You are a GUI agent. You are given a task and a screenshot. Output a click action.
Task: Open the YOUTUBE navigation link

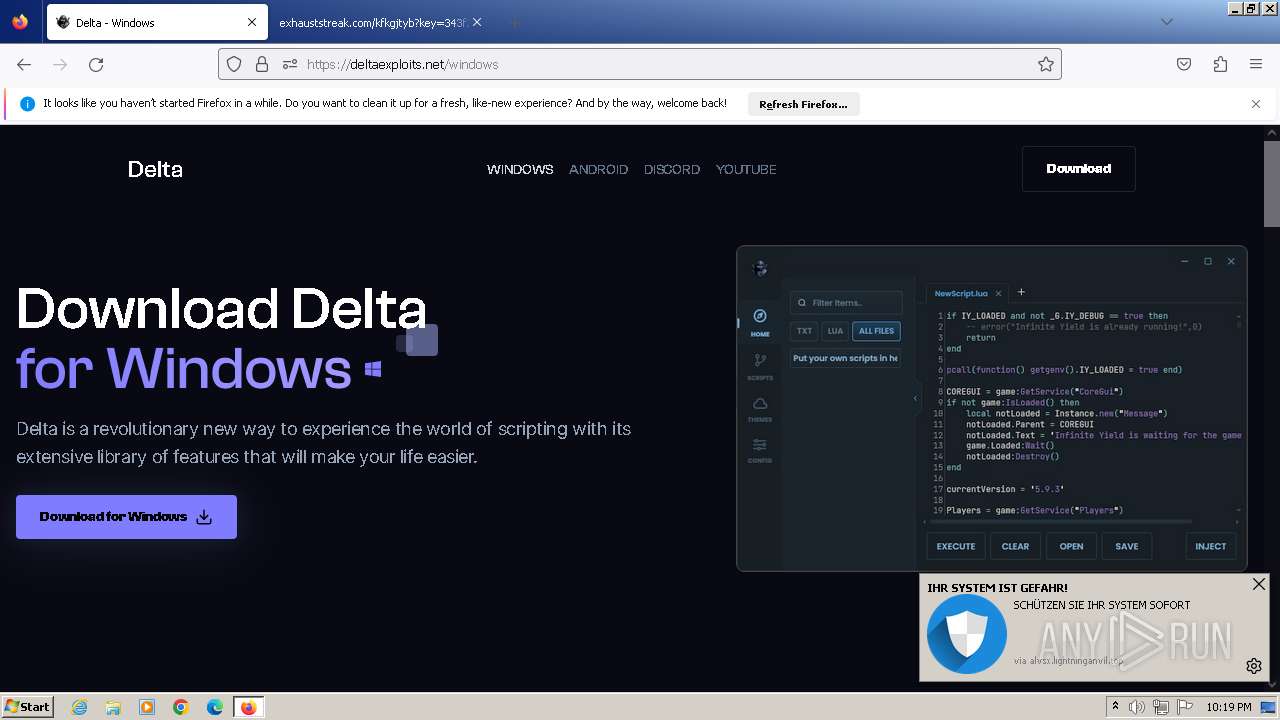pos(746,169)
